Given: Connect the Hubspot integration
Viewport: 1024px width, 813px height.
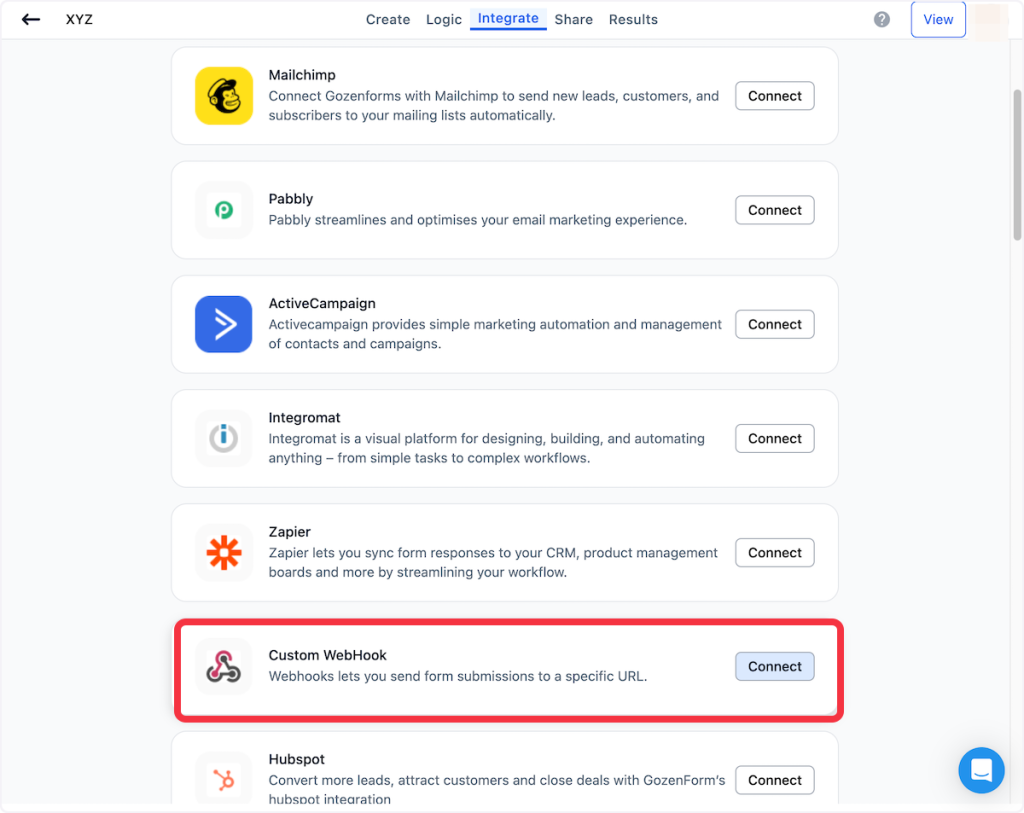Looking at the screenshot, I should [x=775, y=780].
